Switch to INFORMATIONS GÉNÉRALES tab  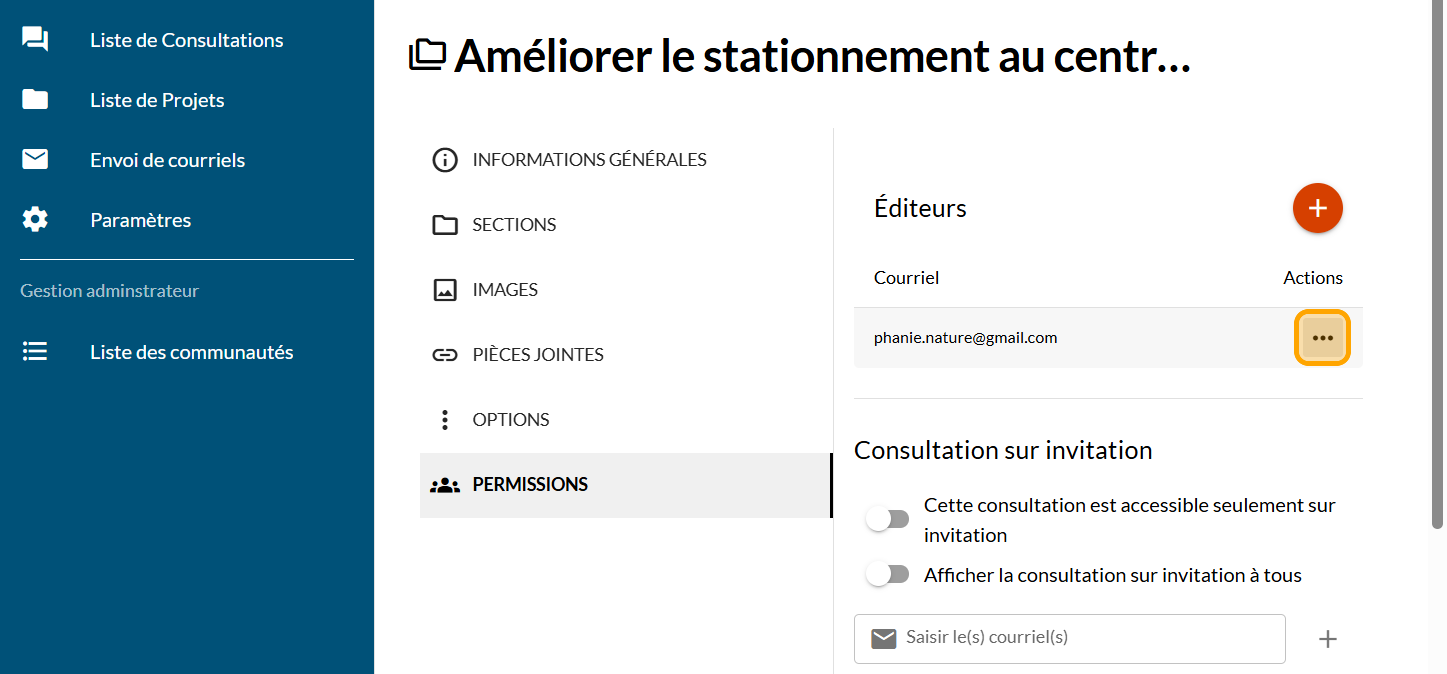point(588,160)
